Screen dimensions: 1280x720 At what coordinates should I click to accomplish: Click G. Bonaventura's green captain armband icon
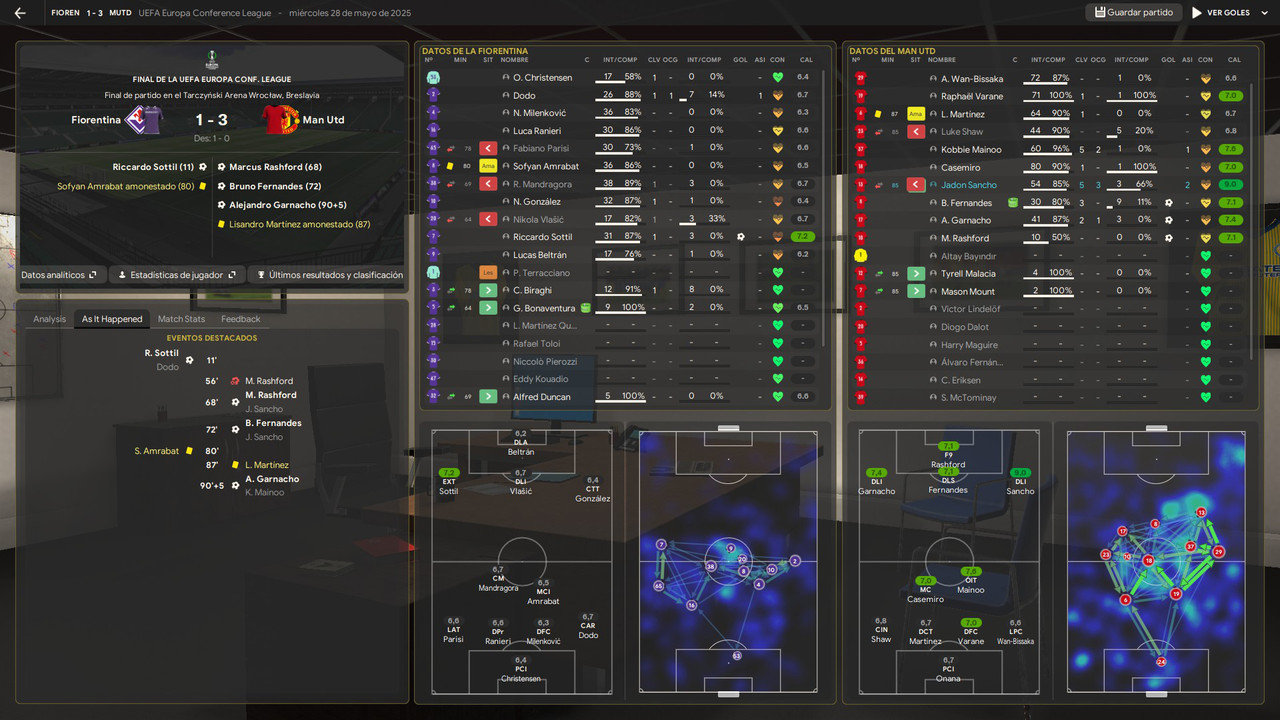[585, 308]
